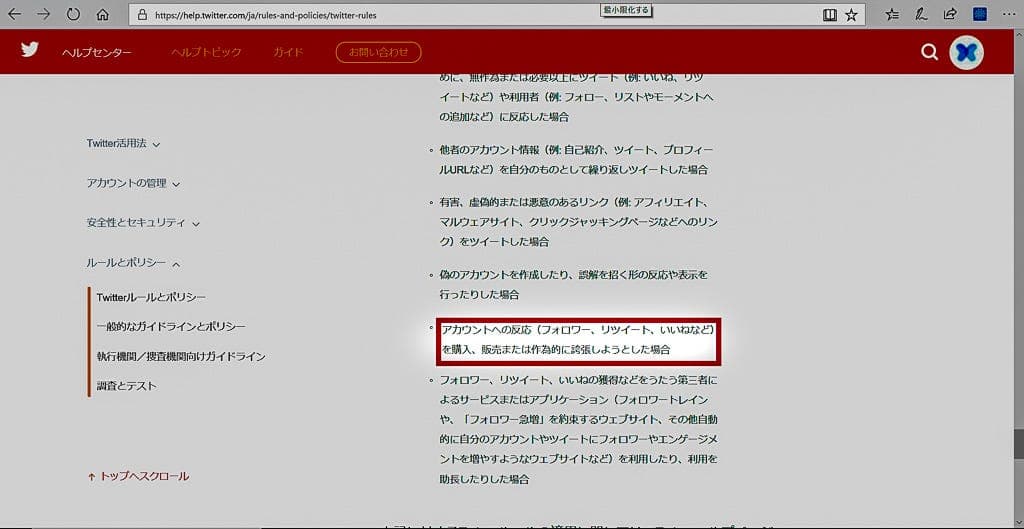Click the browser forward arrow
1024x529 pixels.
(44, 15)
